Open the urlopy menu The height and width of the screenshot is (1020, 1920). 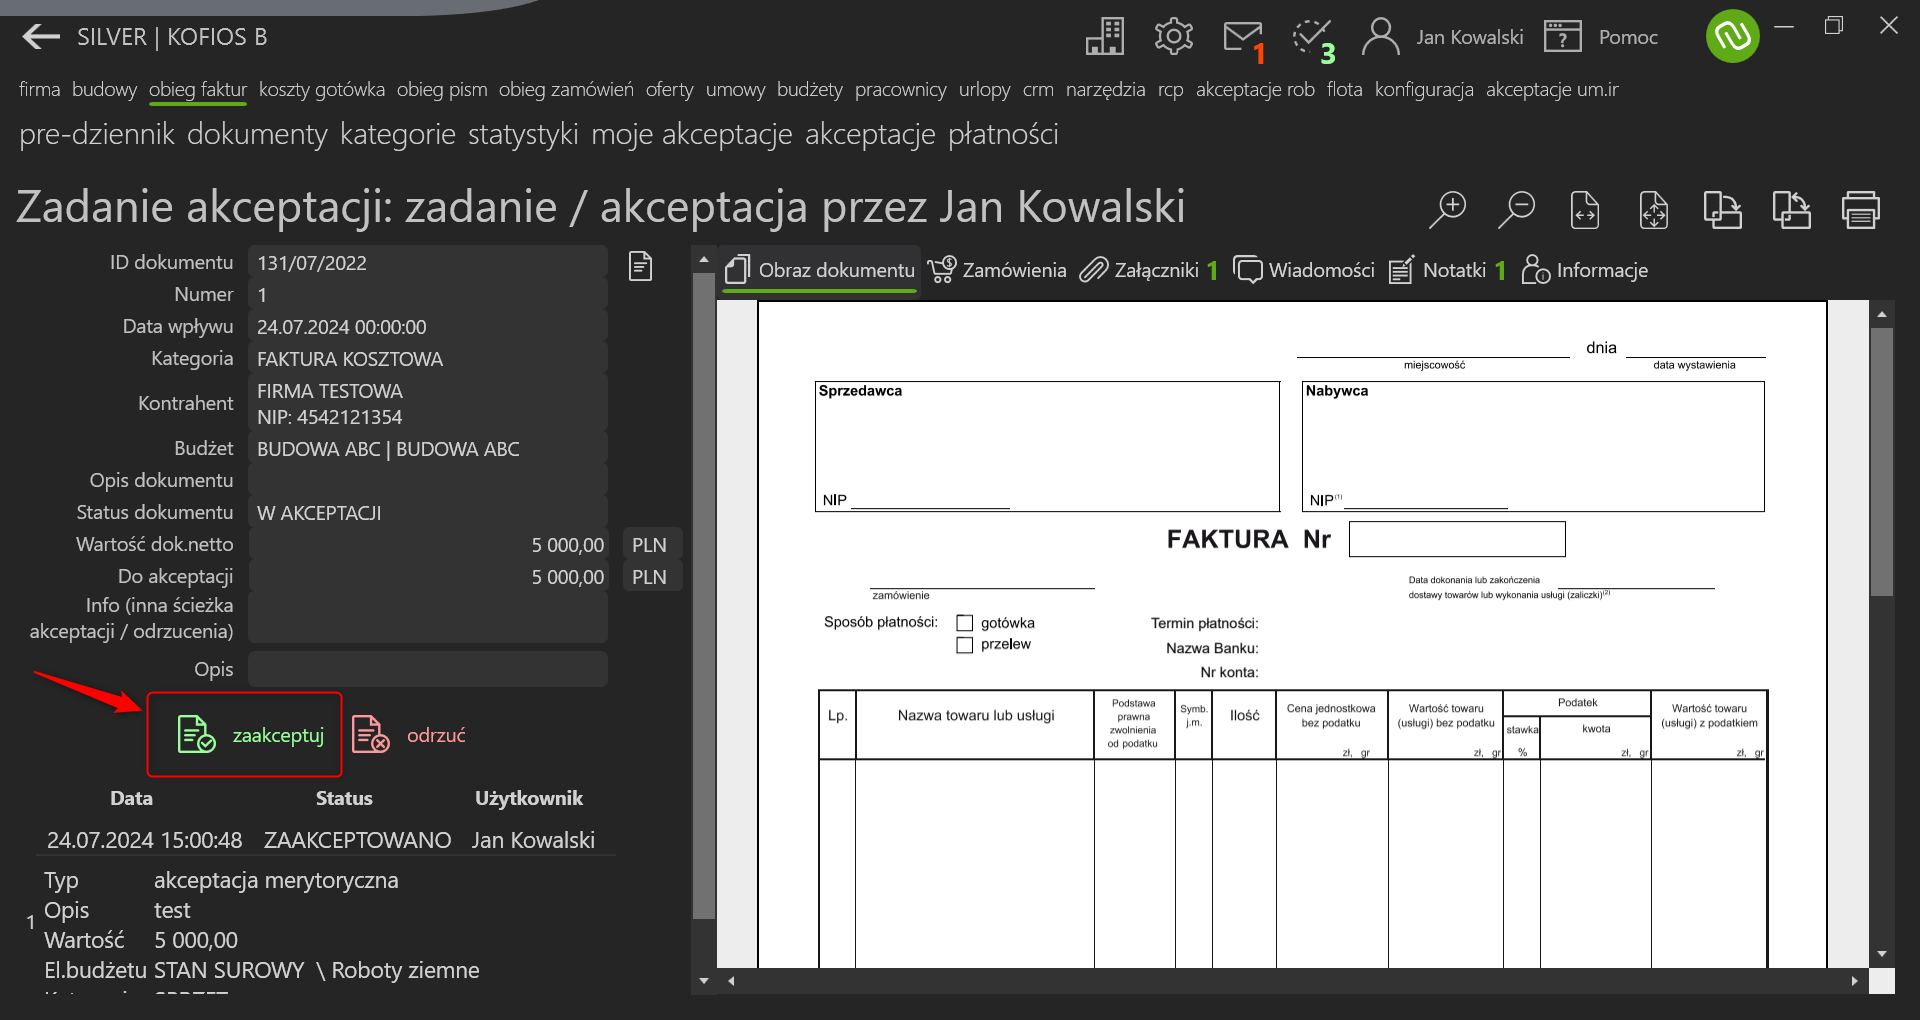pyautogui.click(x=984, y=89)
